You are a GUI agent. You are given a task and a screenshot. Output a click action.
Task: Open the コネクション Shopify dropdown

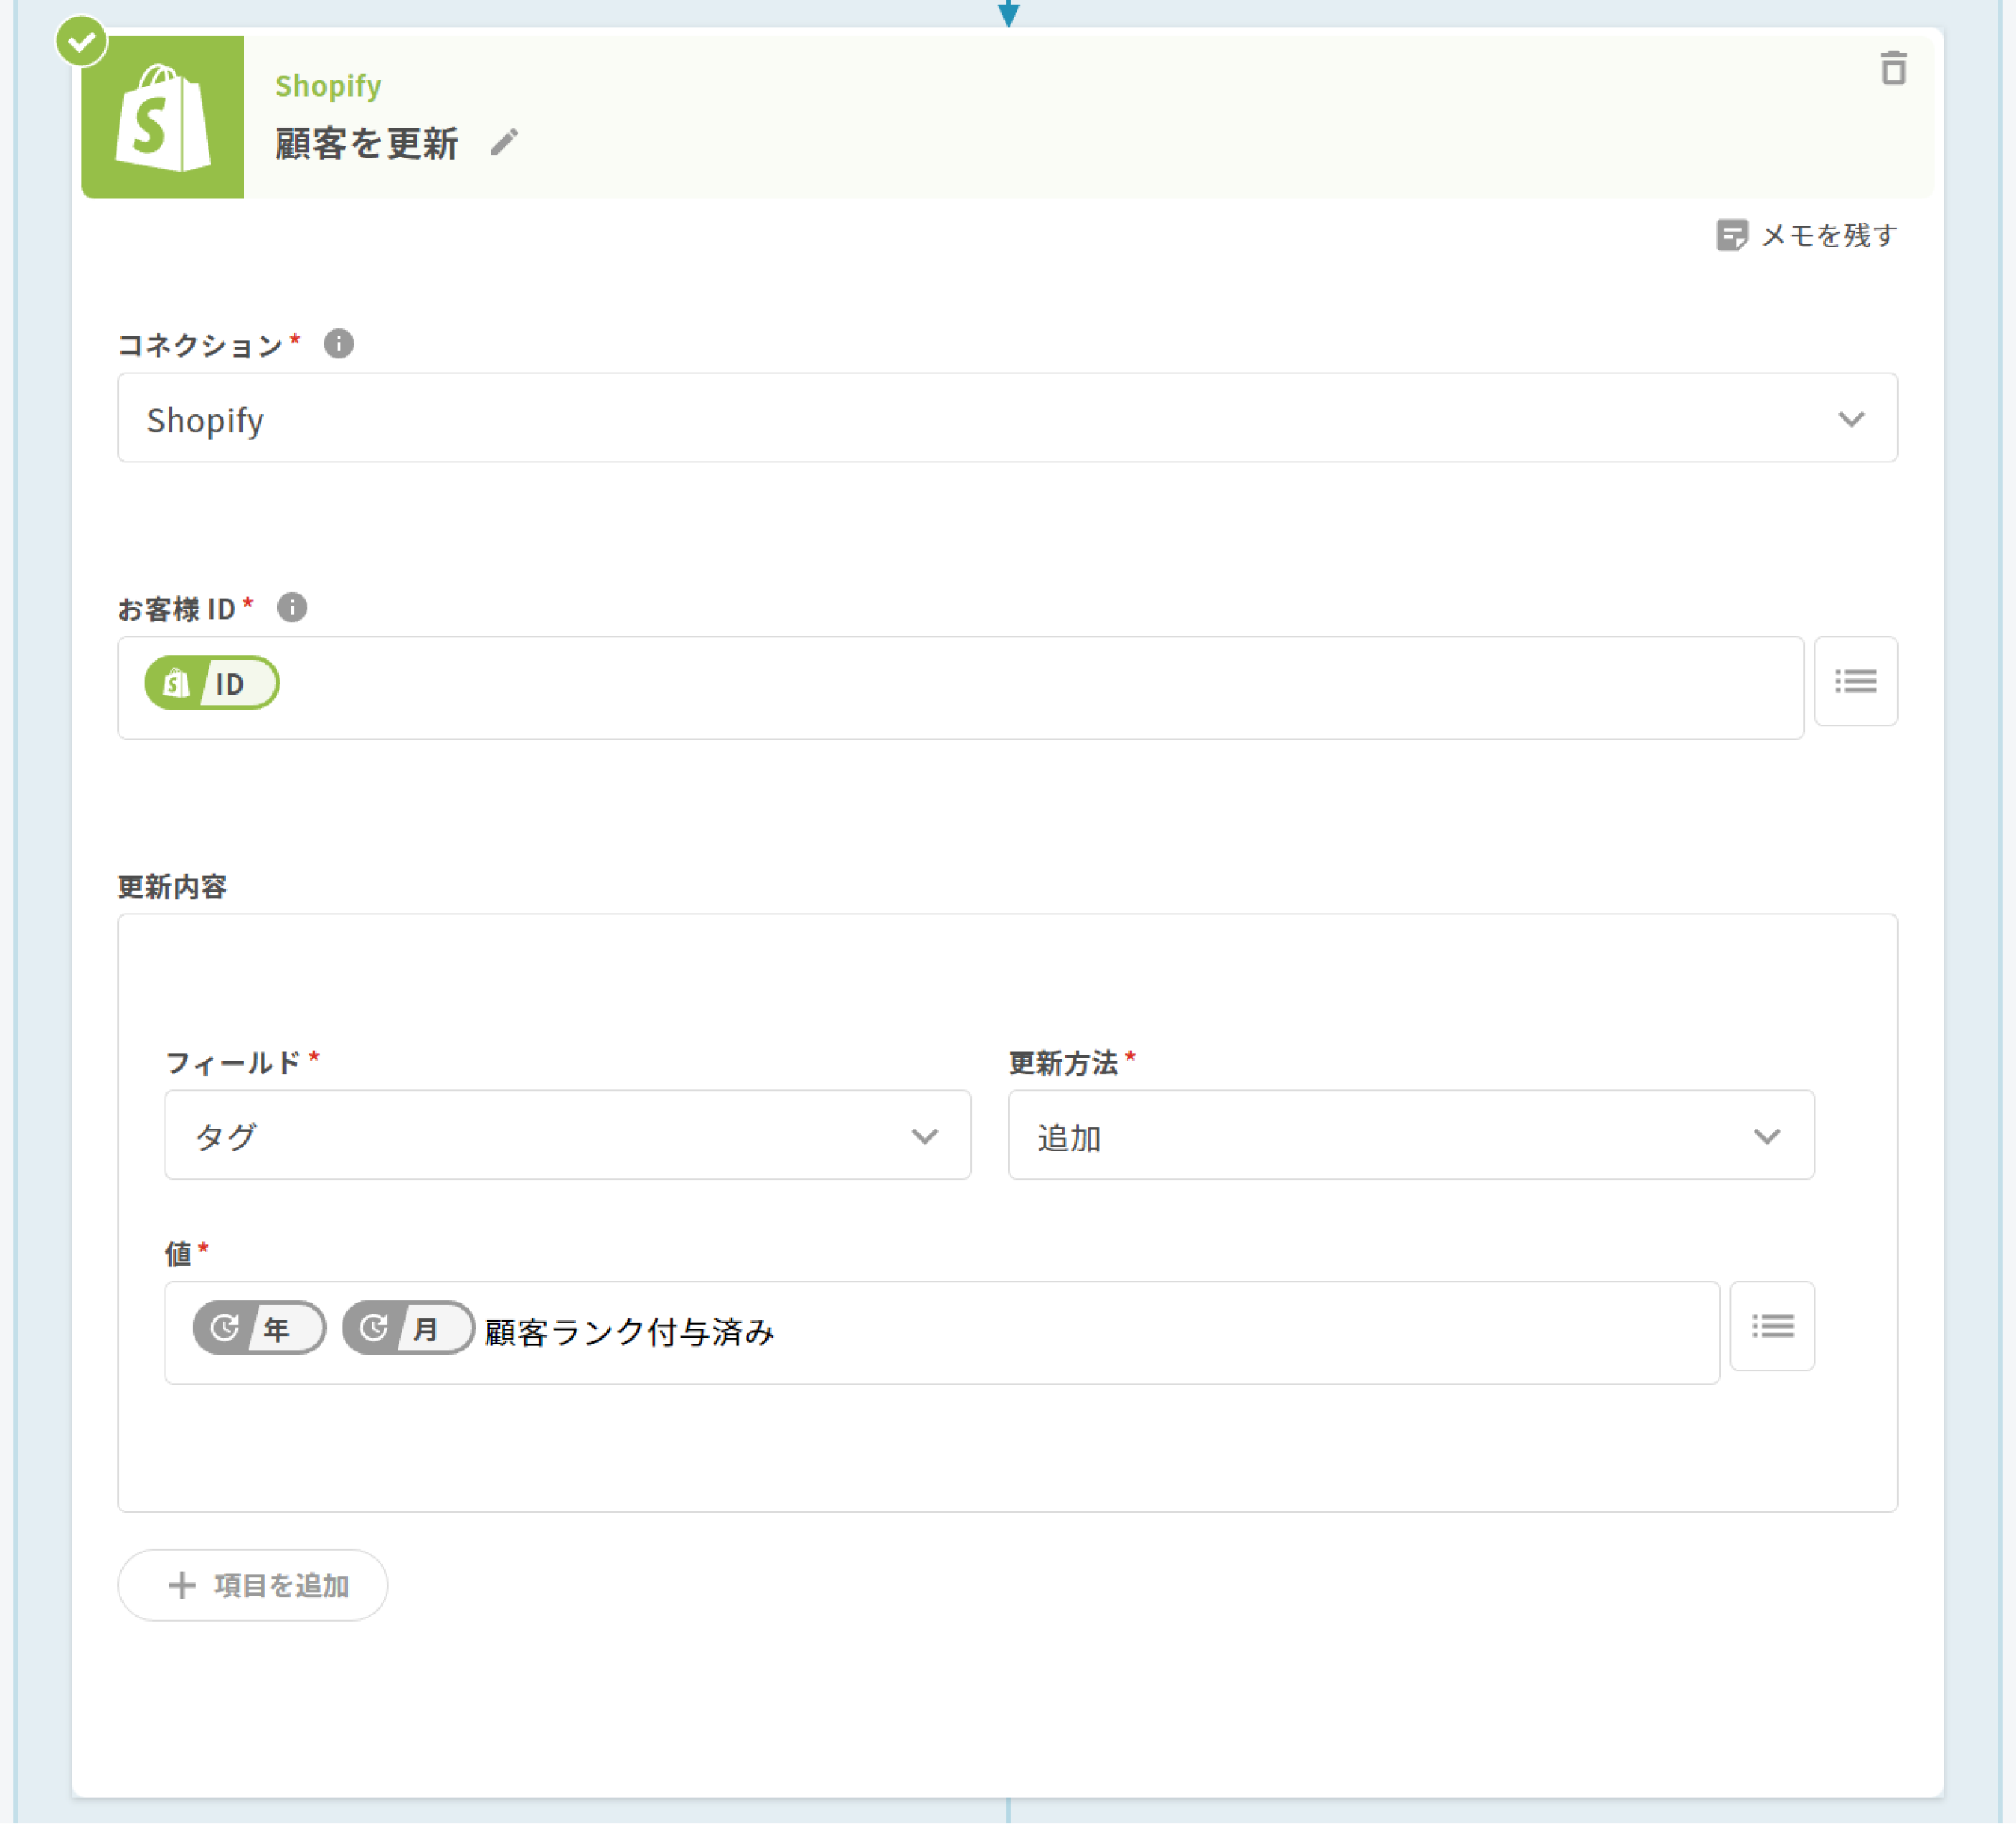pyautogui.click(x=1007, y=418)
